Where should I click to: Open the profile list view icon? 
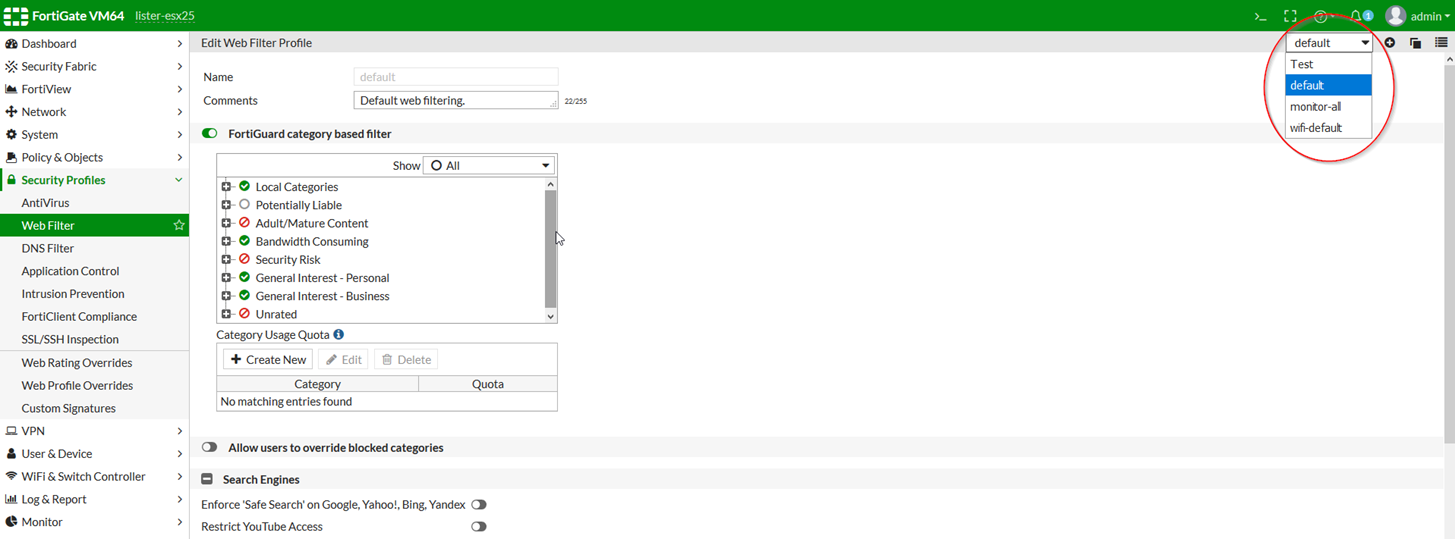(x=1441, y=43)
